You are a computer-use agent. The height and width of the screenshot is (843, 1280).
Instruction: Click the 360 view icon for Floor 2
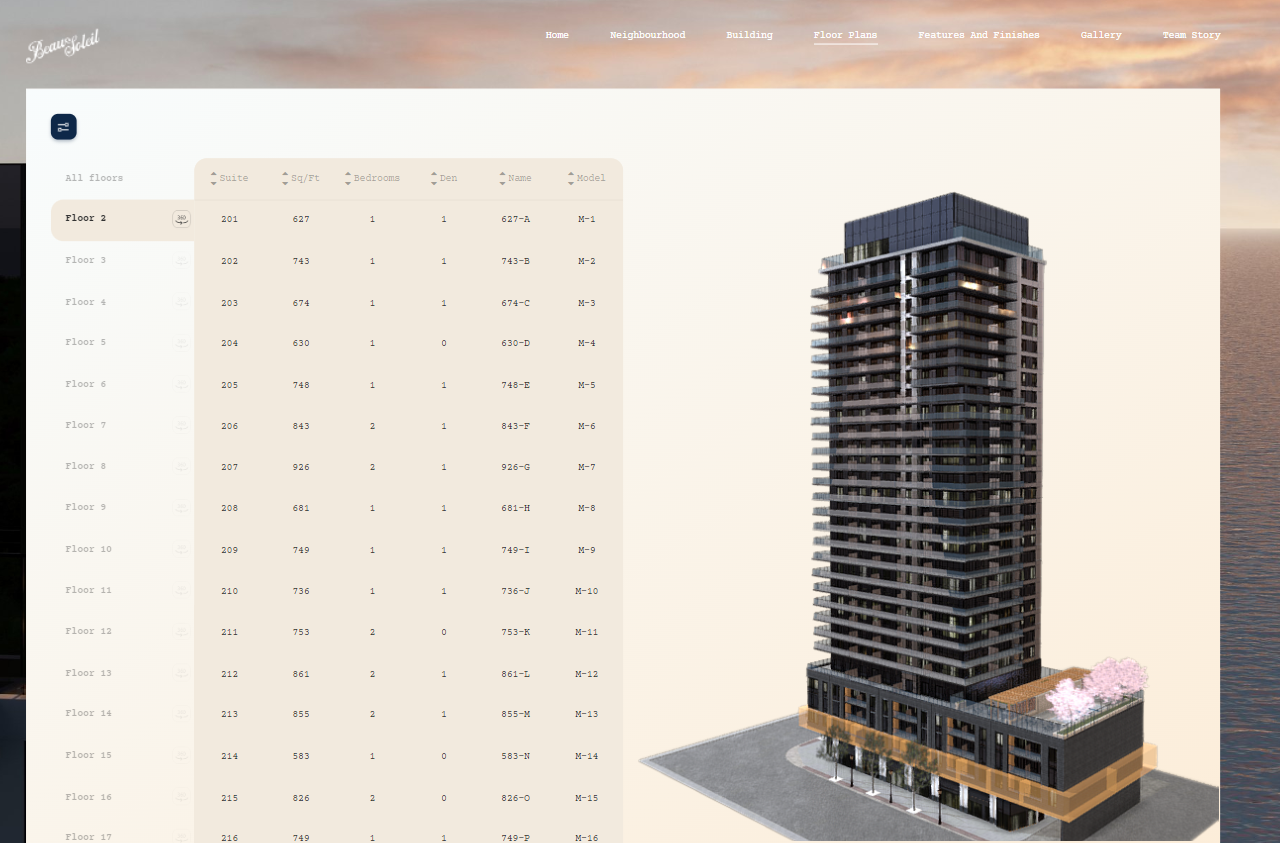point(181,219)
